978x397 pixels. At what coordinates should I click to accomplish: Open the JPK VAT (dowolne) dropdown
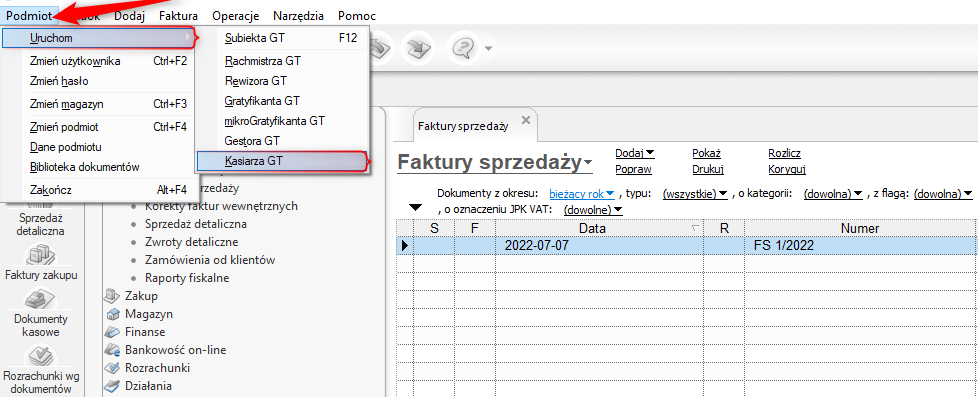click(593, 210)
